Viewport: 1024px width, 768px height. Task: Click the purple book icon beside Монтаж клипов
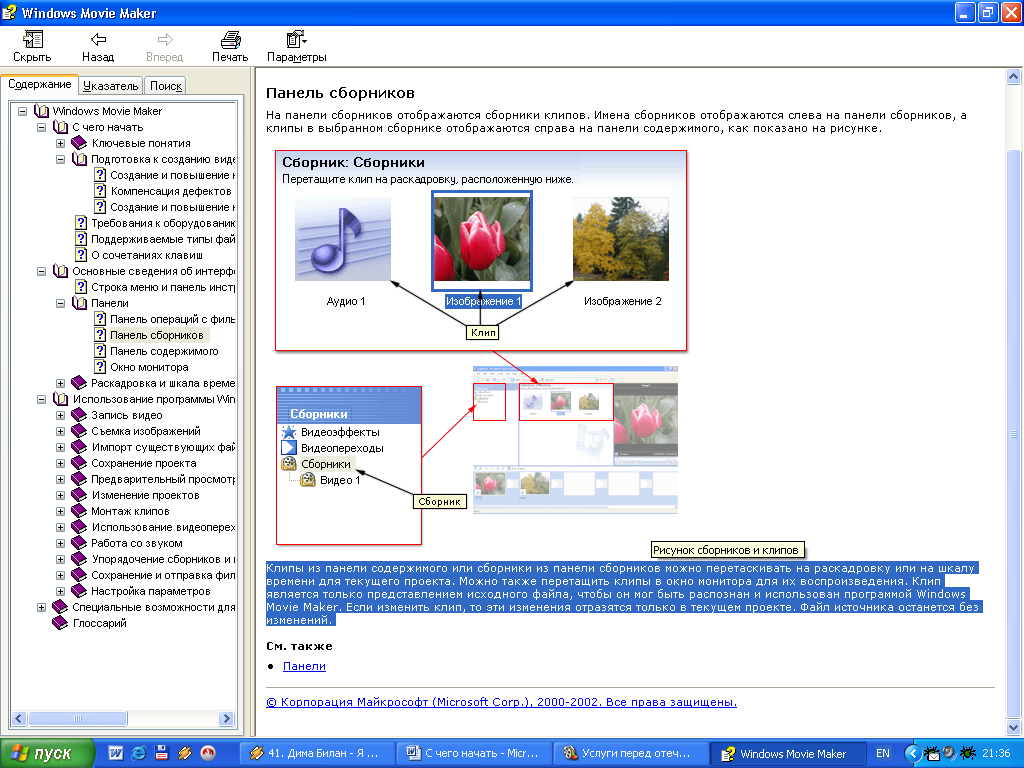pos(79,511)
